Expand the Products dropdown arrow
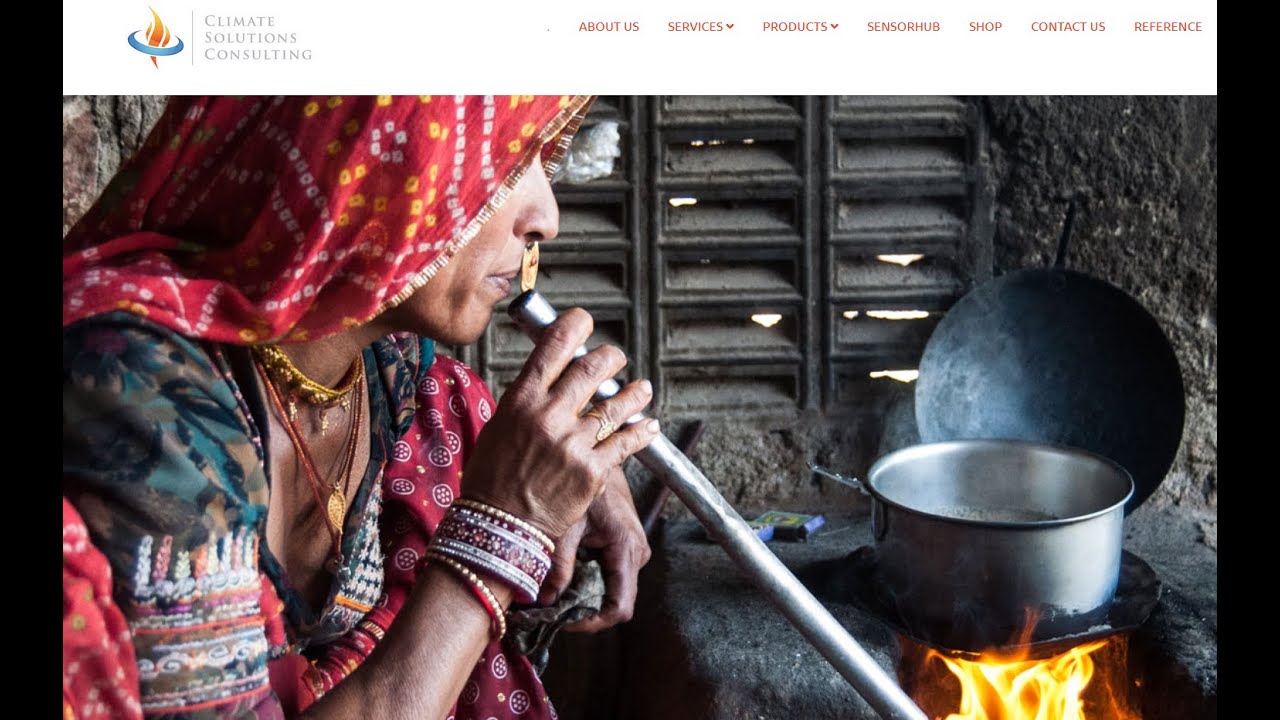The height and width of the screenshot is (720, 1280). [x=834, y=27]
